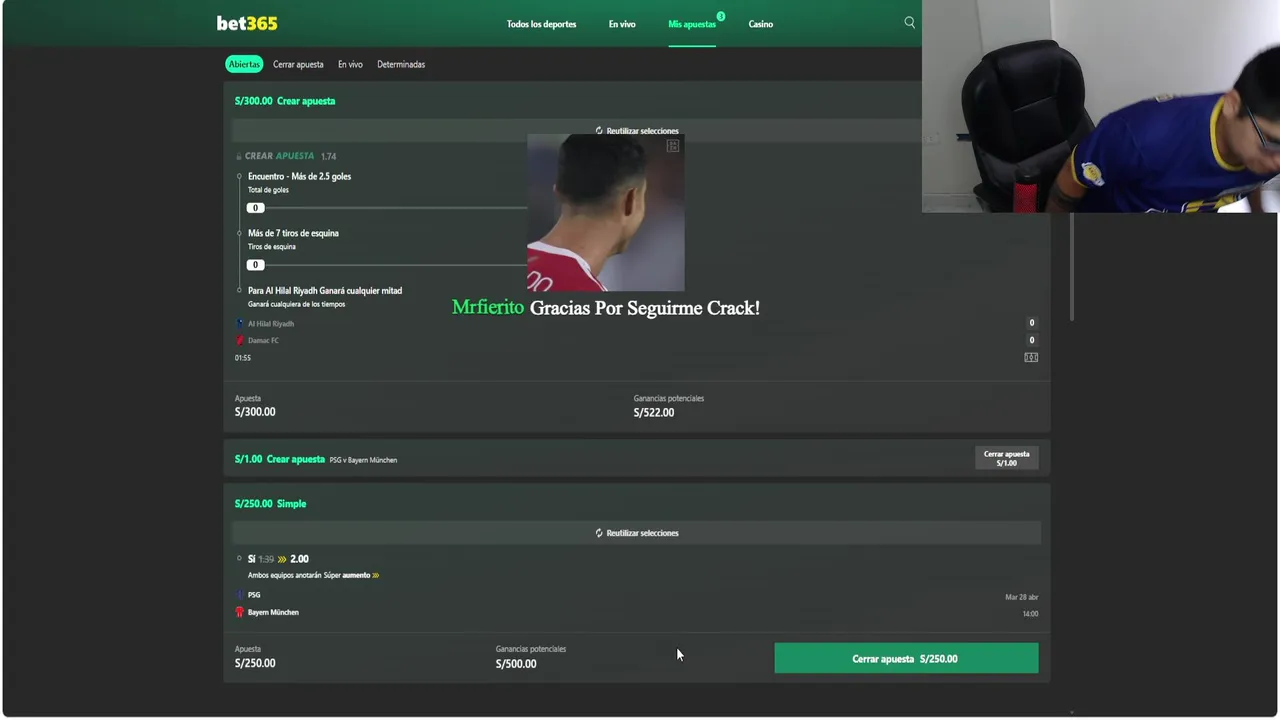The image size is (1280, 720).
Task: Go to En vivo in top navigation
Action: pyautogui.click(x=622, y=24)
